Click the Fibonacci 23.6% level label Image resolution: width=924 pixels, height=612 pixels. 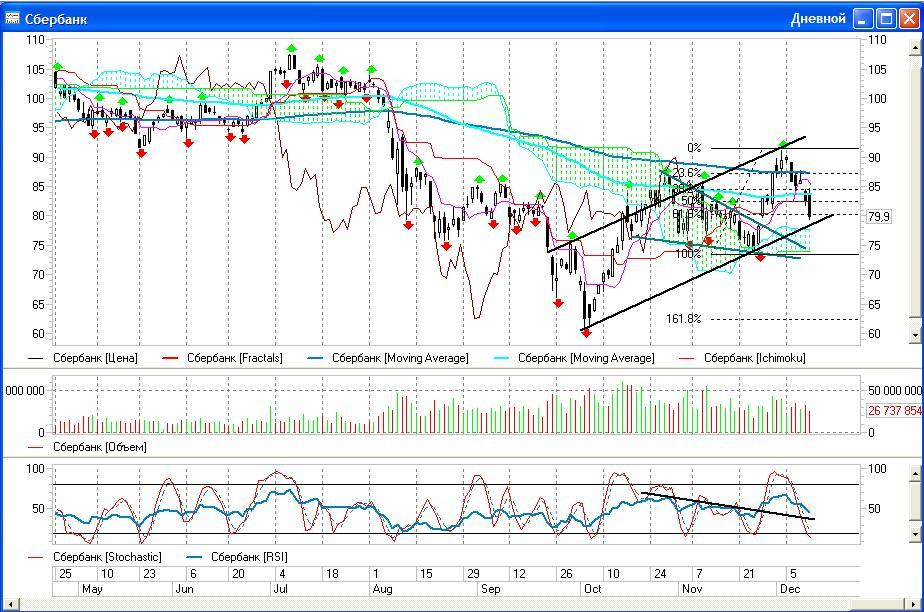click(x=687, y=173)
